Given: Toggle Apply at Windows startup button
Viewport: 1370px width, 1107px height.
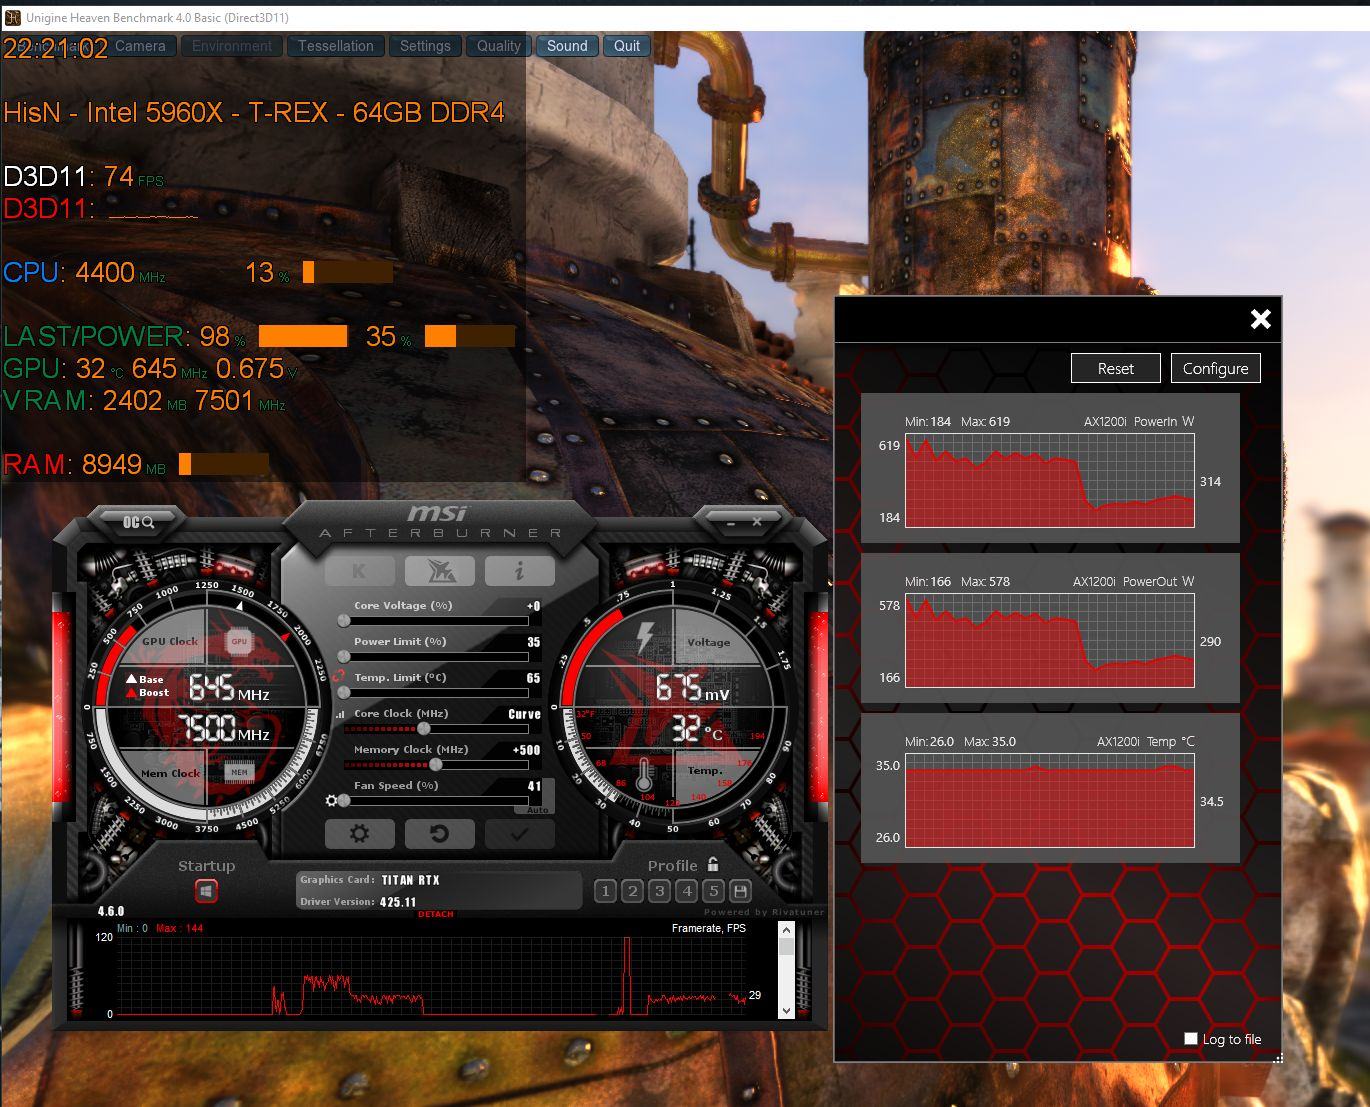Looking at the screenshot, I should click(206, 891).
